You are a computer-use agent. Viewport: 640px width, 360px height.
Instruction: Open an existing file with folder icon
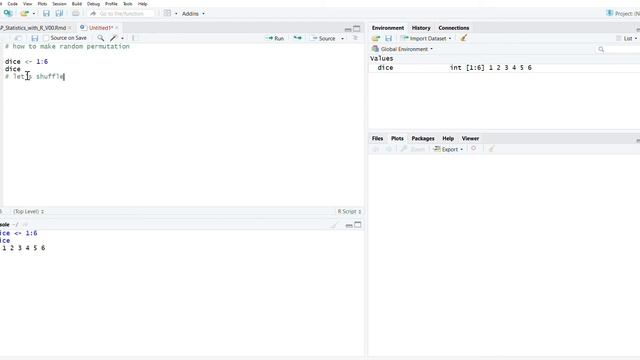pyautogui.click(x=24, y=13)
